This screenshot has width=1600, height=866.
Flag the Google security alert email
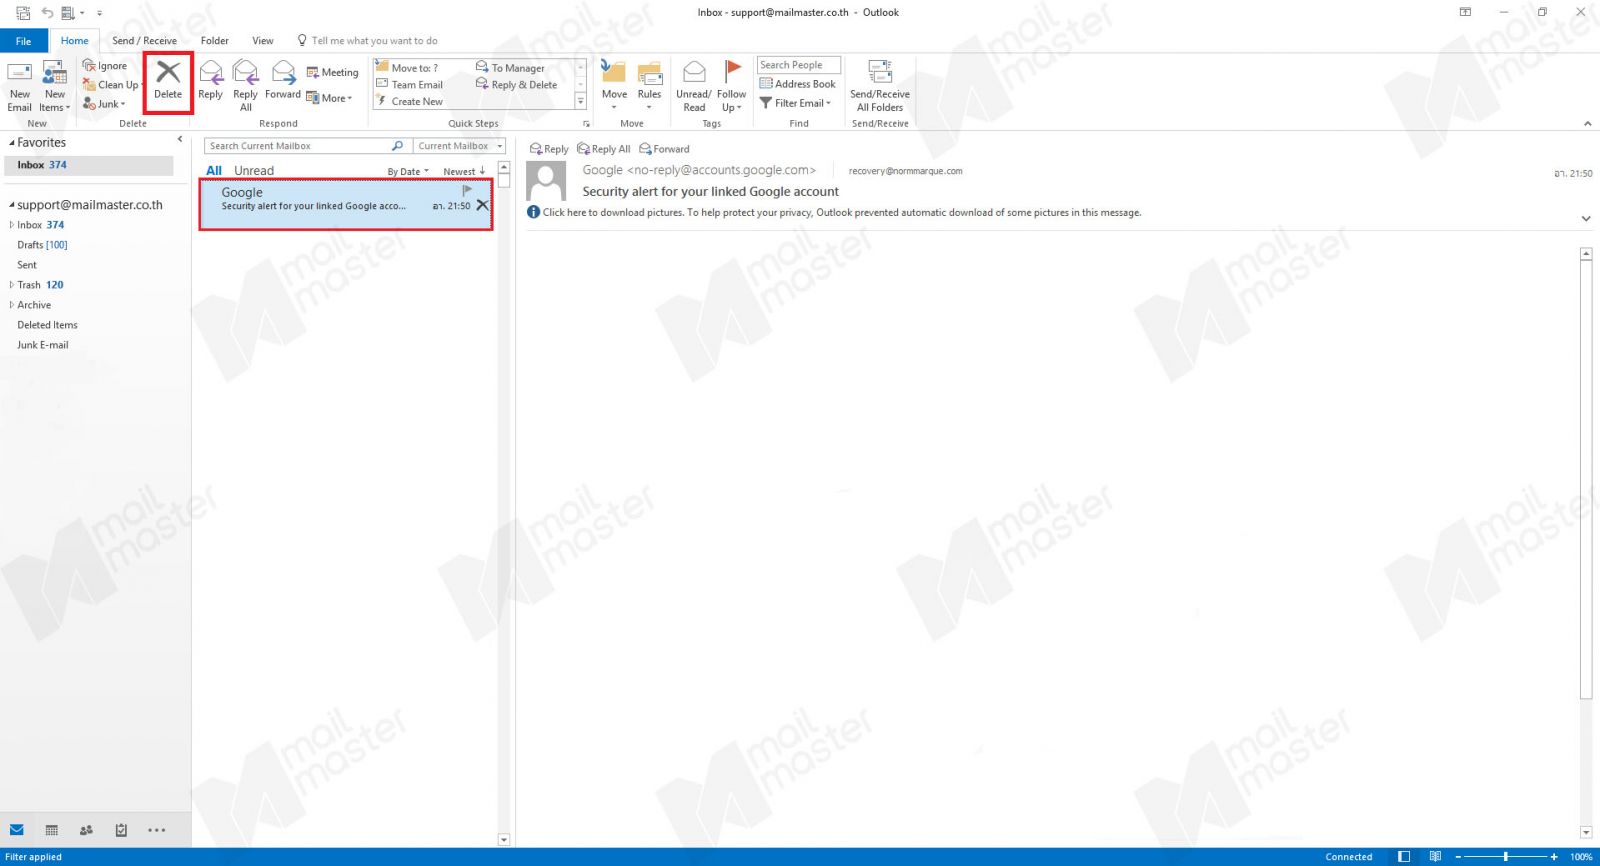click(467, 190)
